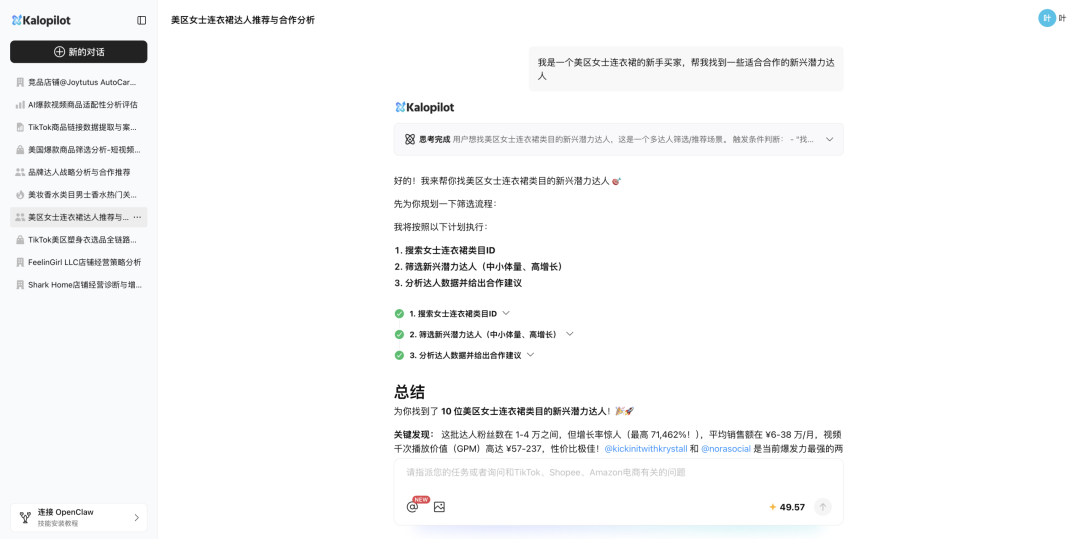Click the conversation title 美区女士连衣裙达人推荐与合作分析
Image resolution: width=1080 pixels, height=539 pixels.
pyautogui.click(x=242, y=21)
